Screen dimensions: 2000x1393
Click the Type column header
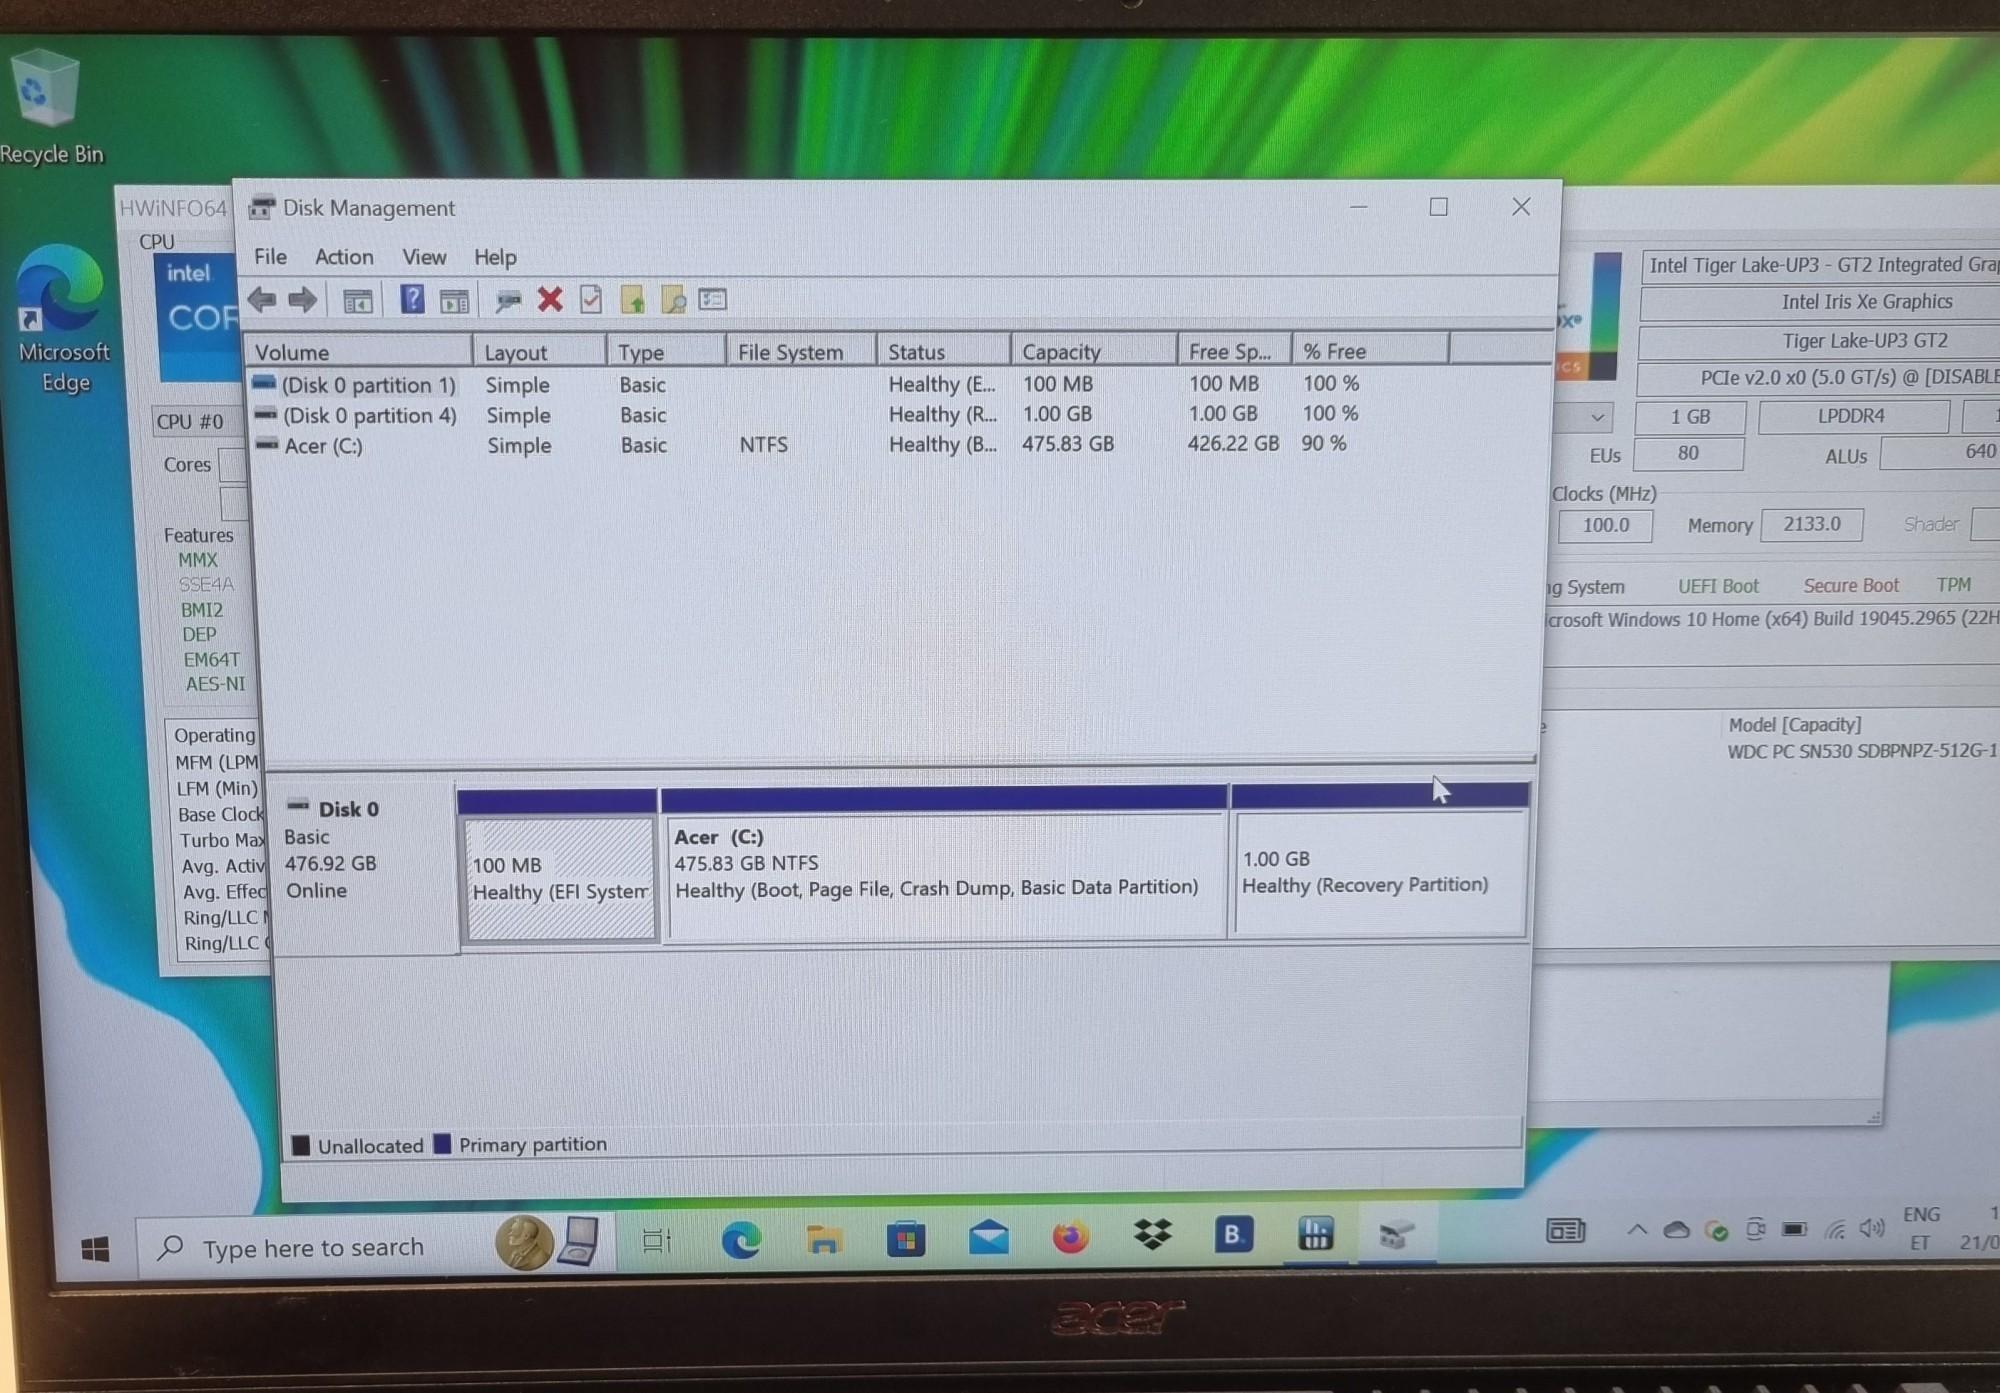665,352
